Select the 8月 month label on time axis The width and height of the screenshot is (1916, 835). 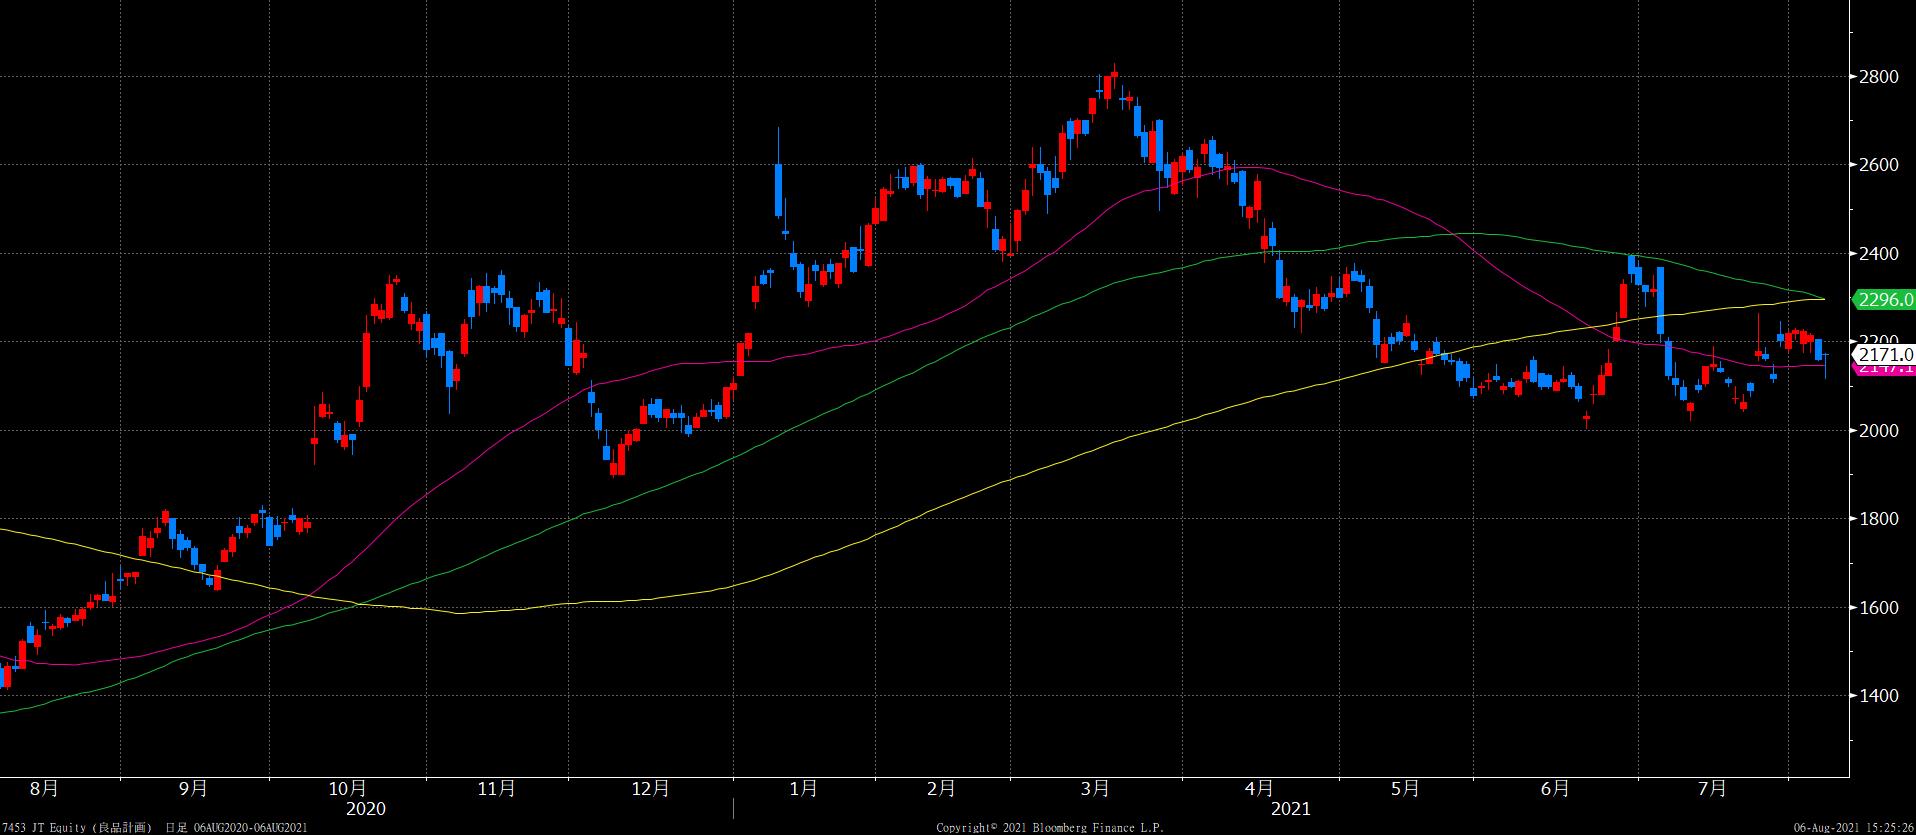pyautogui.click(x=44, y=789)
